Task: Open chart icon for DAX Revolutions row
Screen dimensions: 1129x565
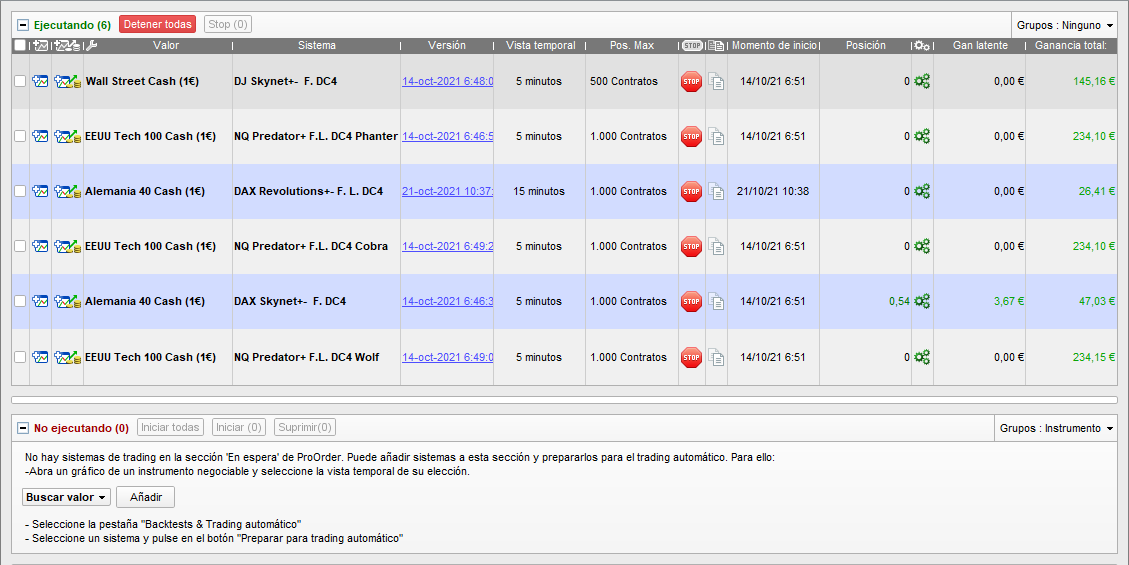Action: [40, 191]
